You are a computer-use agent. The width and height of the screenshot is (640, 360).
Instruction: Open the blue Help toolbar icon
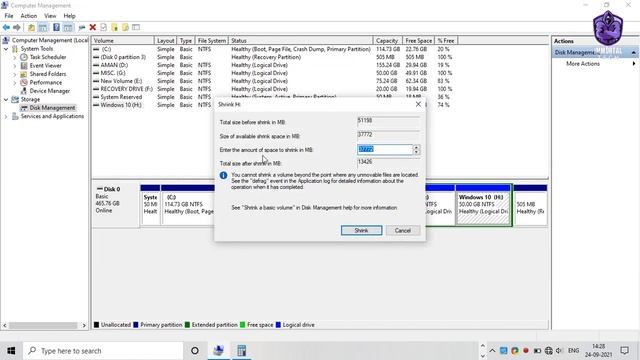click(56, 27)
